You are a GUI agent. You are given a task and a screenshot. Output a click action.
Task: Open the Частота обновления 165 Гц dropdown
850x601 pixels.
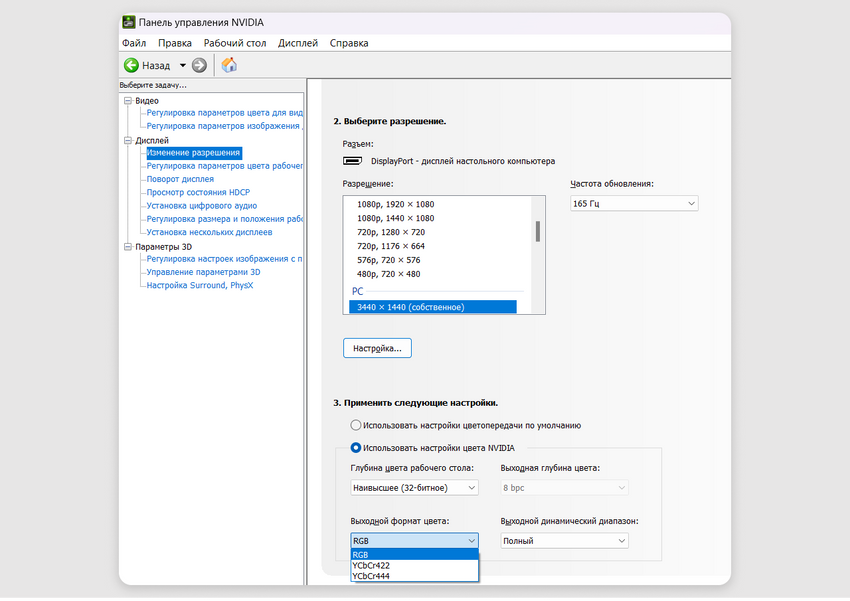(634, 204)
